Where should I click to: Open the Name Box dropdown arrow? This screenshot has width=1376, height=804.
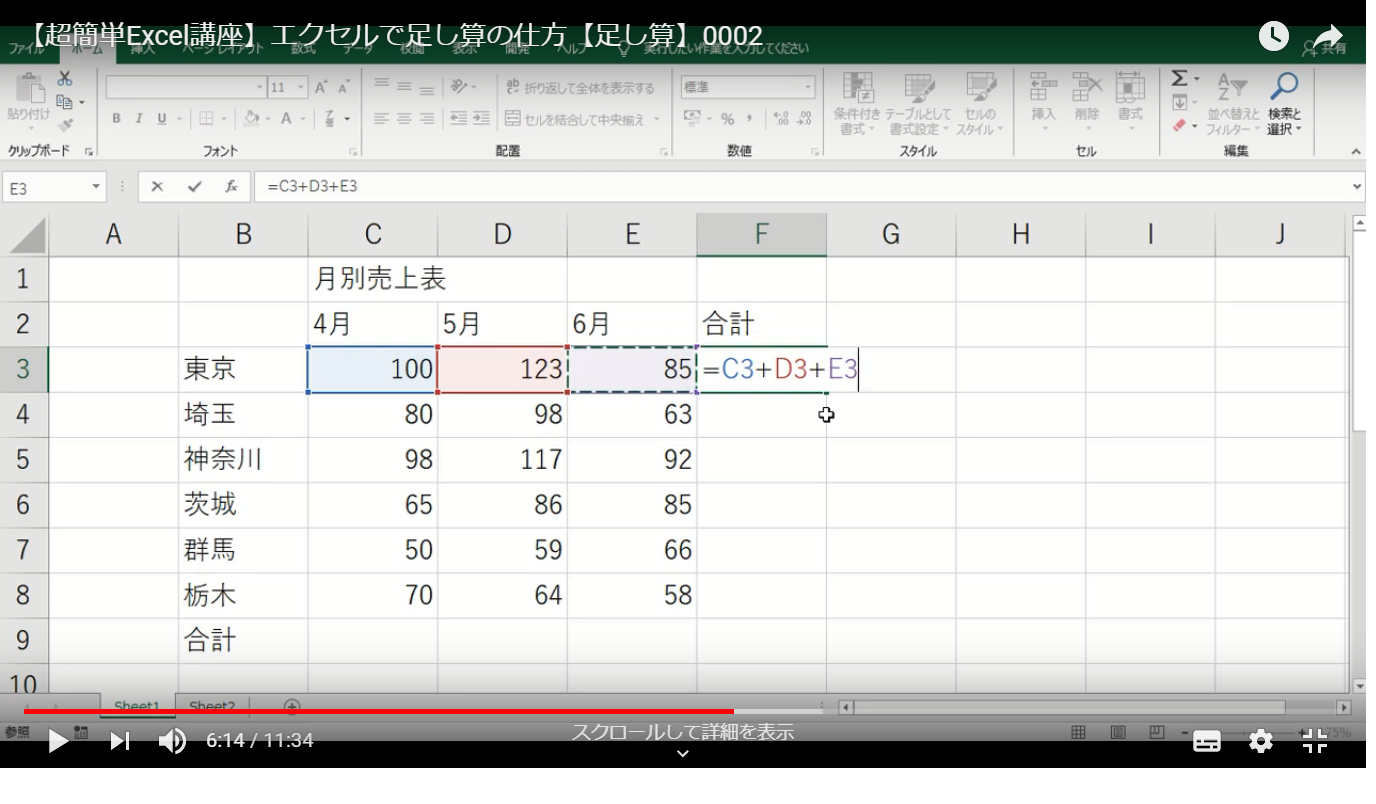[97, 187]
